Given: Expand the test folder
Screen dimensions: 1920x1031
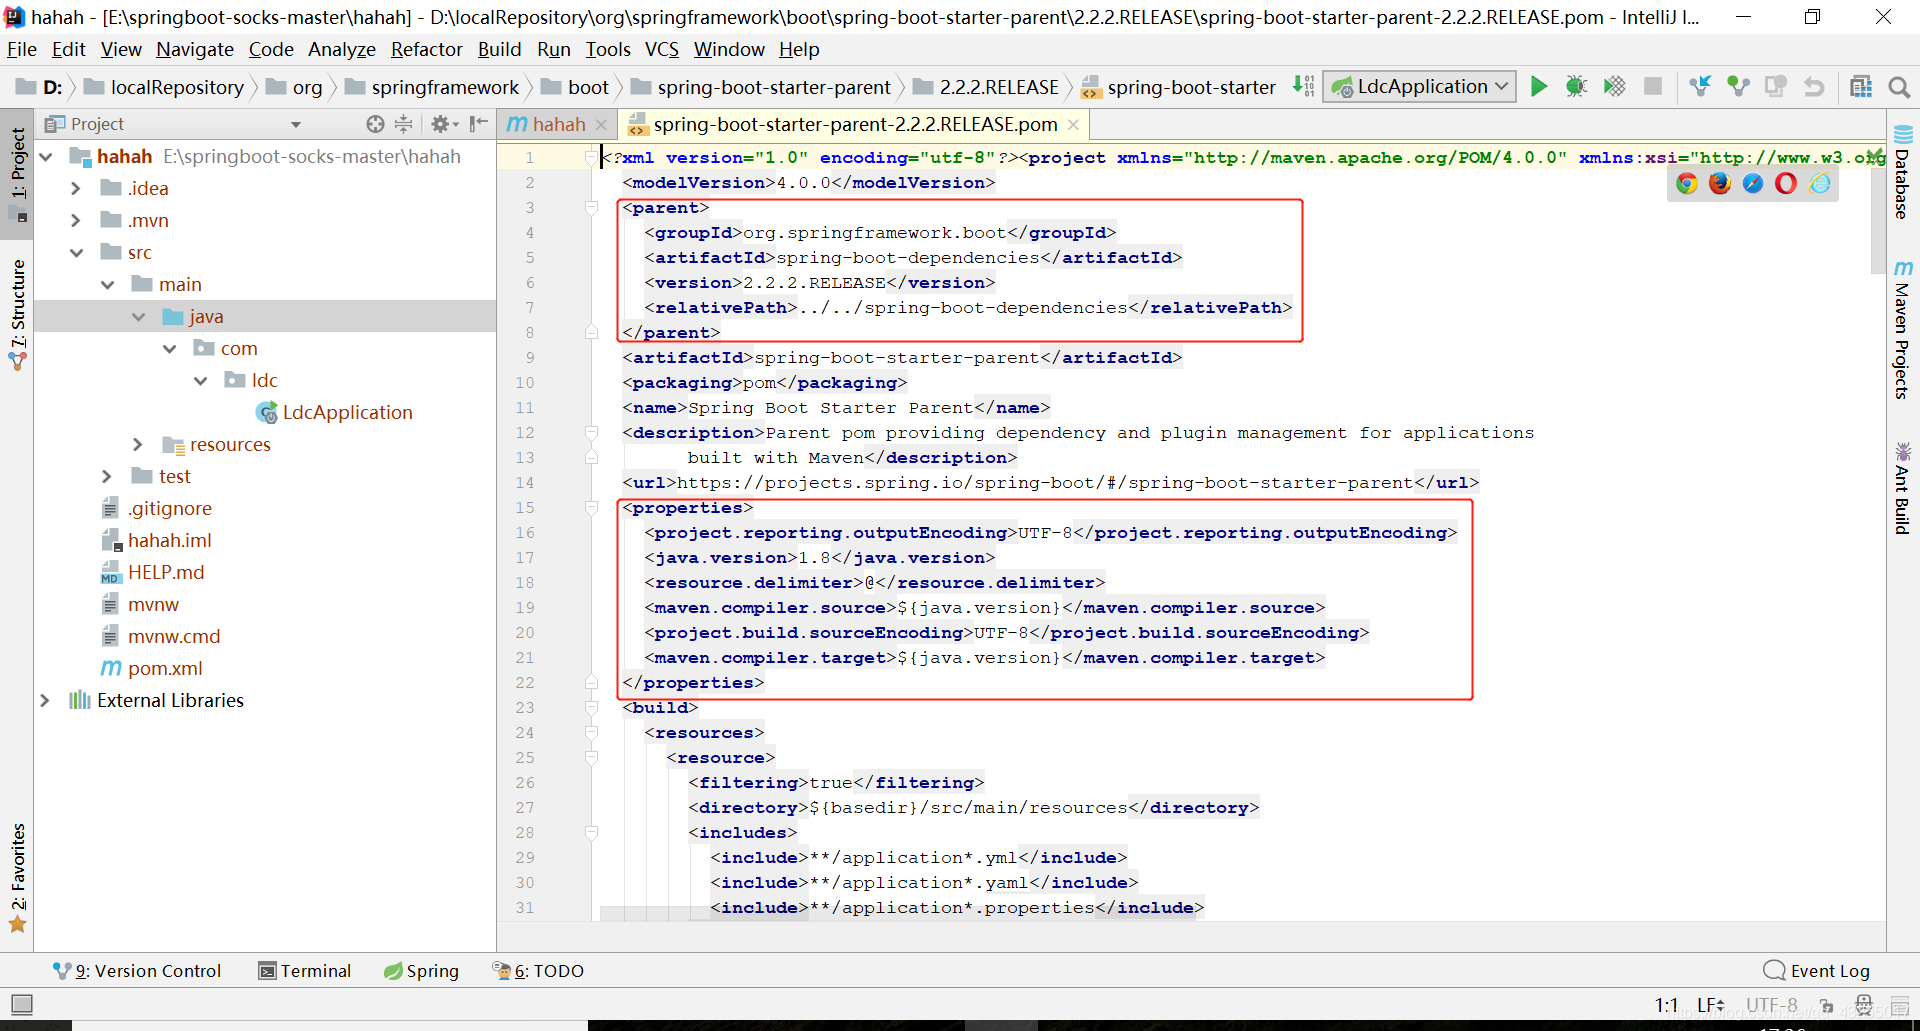Looking at the screenshot, I should click(107, 477).
